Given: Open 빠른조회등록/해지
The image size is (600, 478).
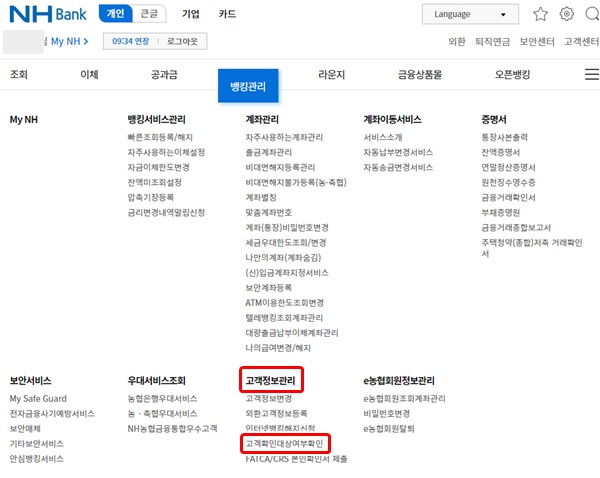Looking at the screenshot, I should 160,137.
